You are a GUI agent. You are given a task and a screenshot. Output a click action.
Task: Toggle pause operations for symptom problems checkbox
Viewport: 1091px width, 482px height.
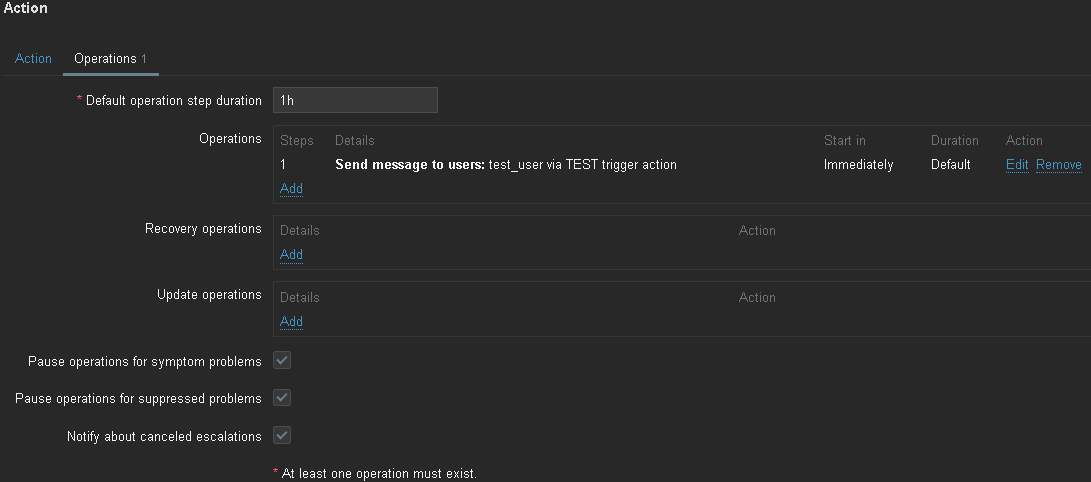(282, 361)
